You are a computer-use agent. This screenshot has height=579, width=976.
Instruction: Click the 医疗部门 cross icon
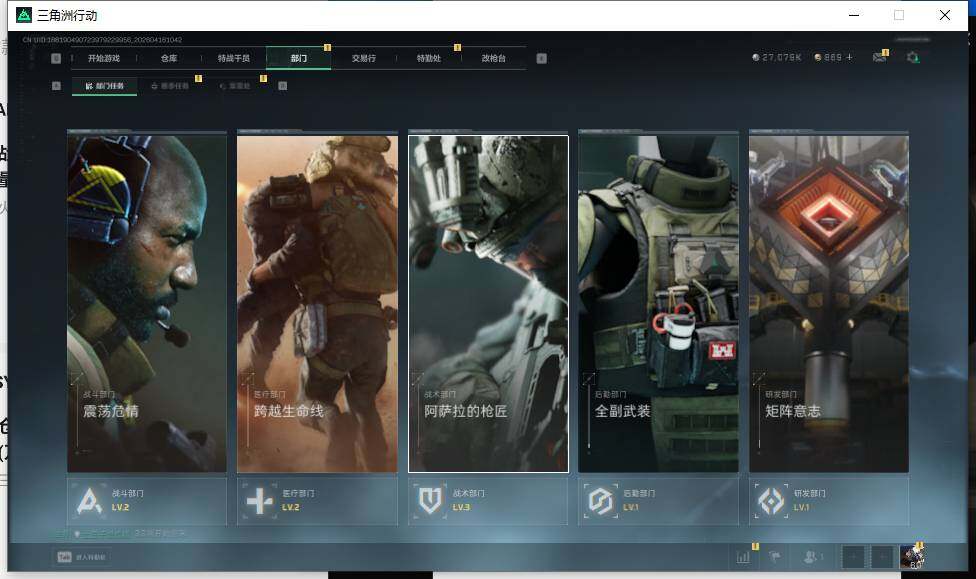(x=260, y=501)
